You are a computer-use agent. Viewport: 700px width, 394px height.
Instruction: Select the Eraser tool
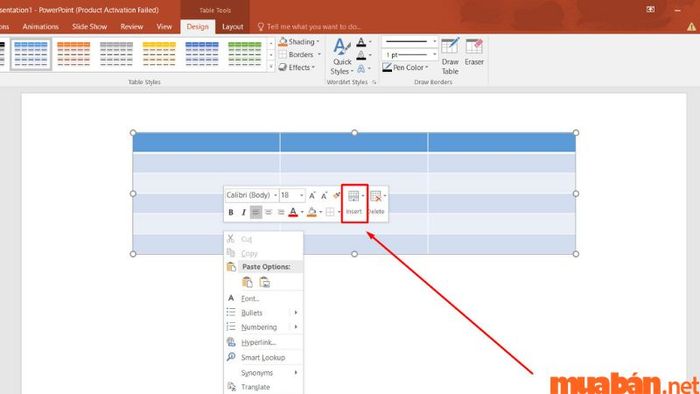click(474, 53)
